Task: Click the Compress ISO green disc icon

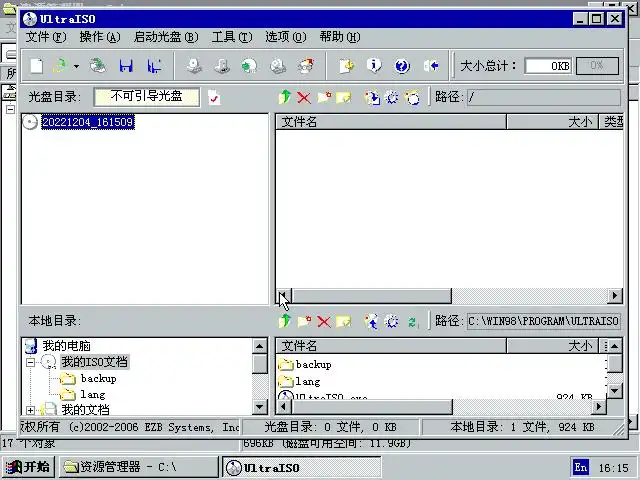Action: [x=249, y=66]
